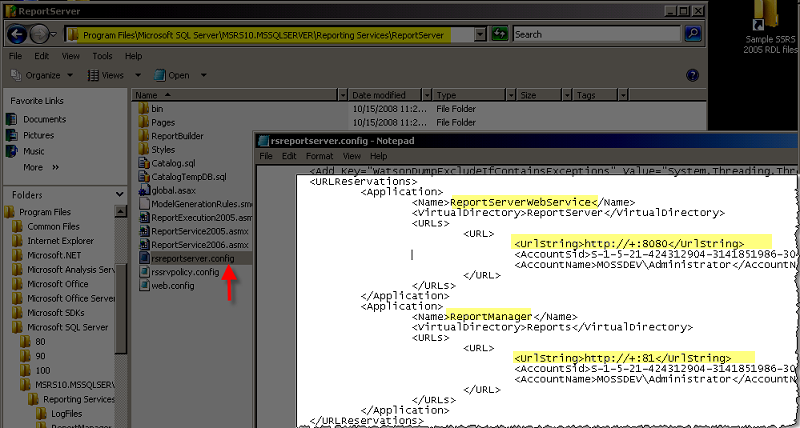
Task: Open the Size column filter dropdown
Action: [x=567, y=95]
